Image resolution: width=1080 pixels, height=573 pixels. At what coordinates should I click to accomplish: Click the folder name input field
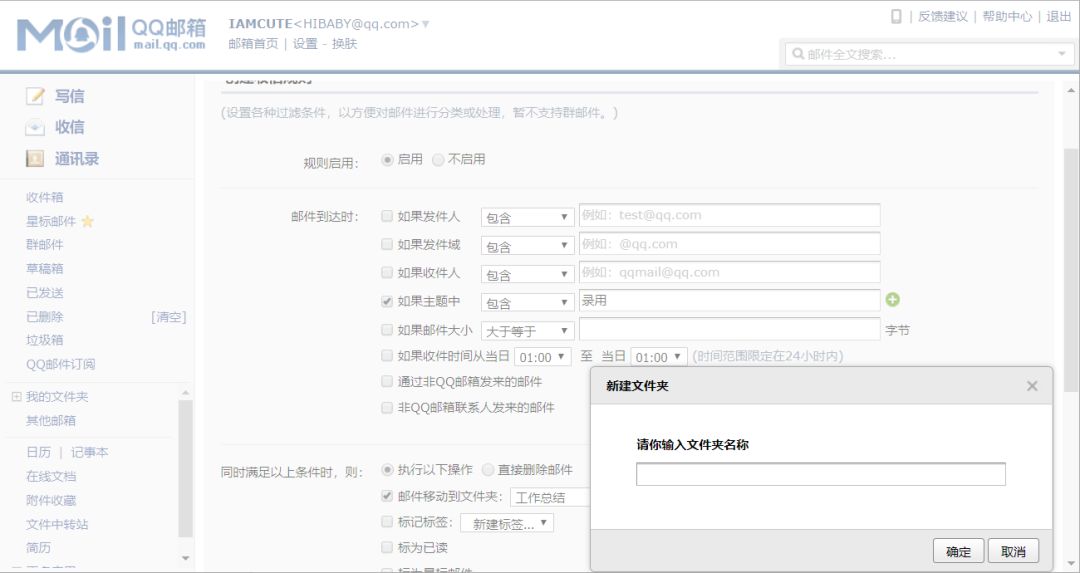tap(820, 474)
